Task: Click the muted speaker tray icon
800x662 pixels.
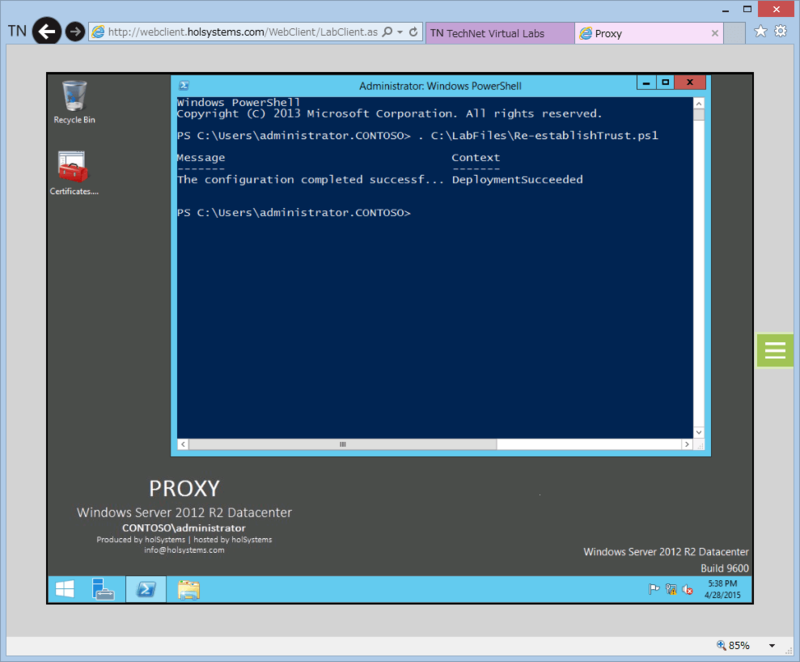Action: tap(688, 590)
